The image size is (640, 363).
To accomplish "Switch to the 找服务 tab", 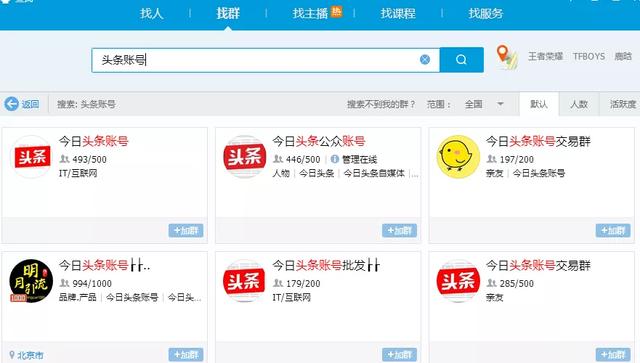I will coord(486,13).
